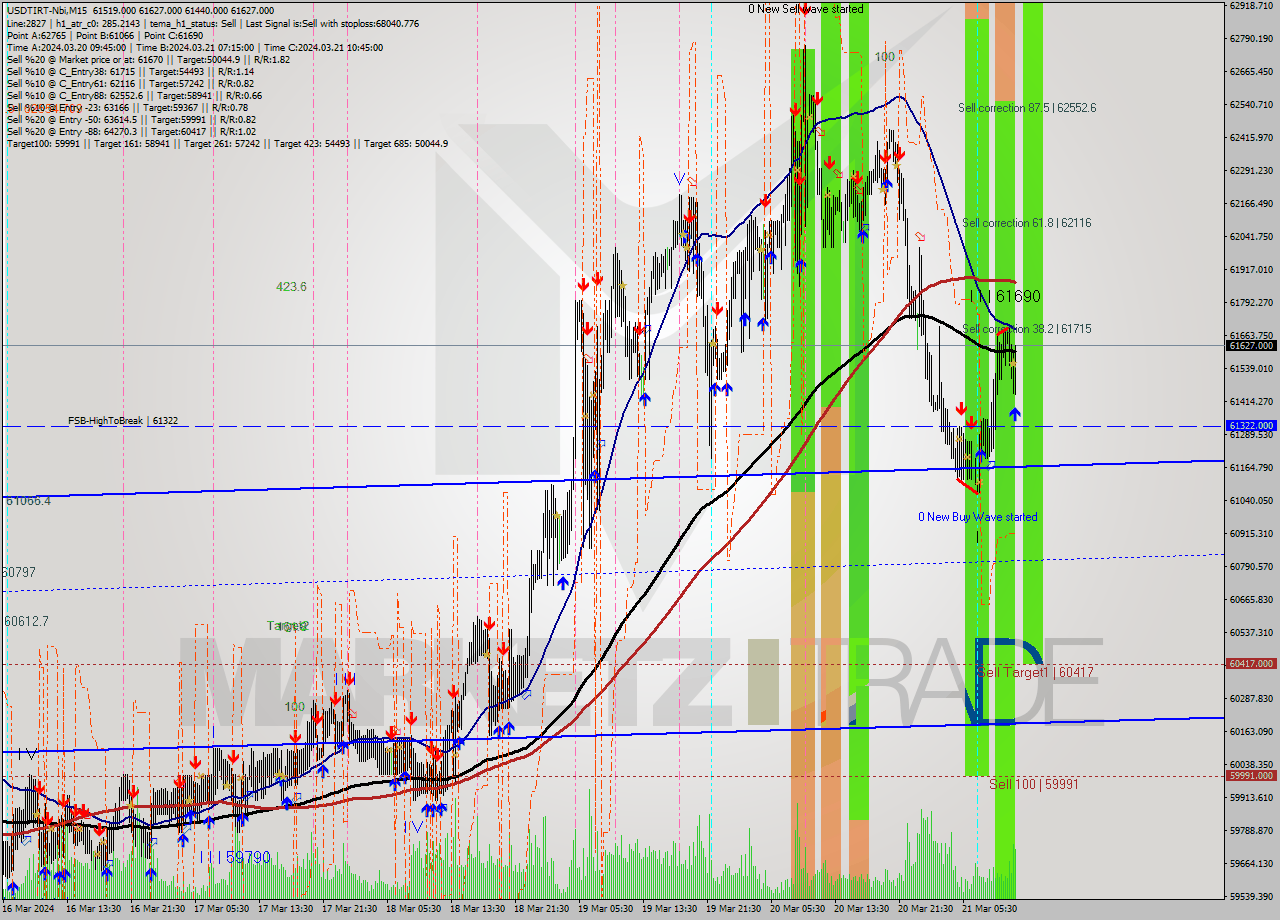Click the '21 Mar 05:30' time axis label

(x=988, y=909)
